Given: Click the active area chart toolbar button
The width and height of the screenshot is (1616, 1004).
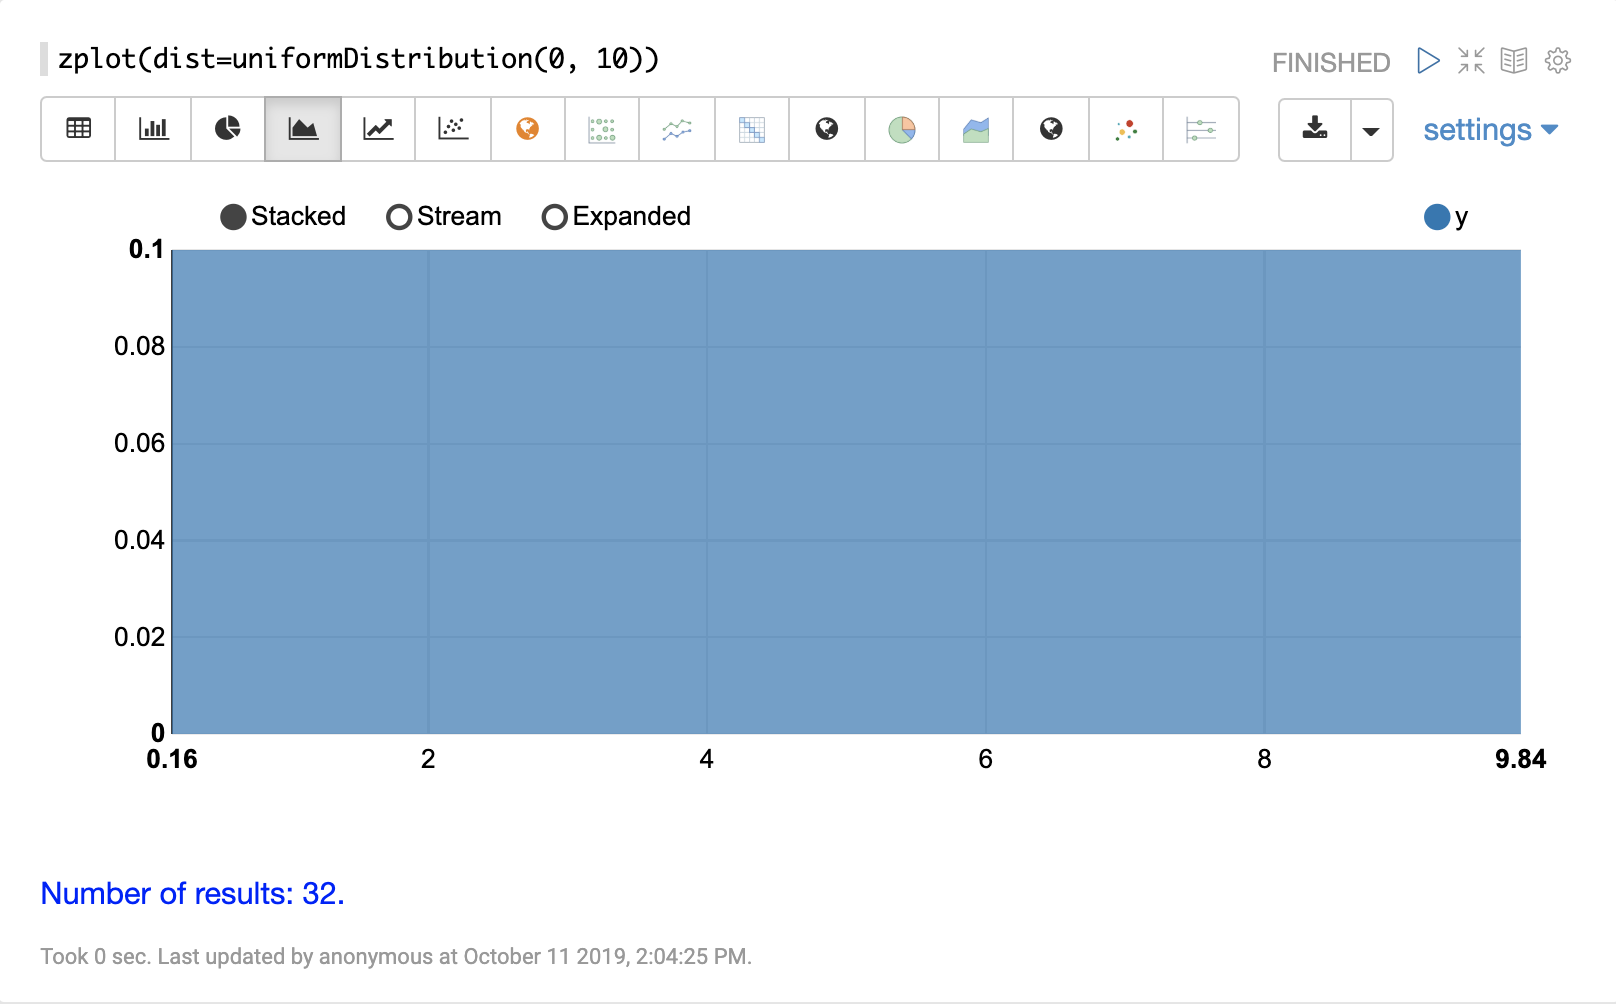Looking at the screenshot, I should click(x=303, y=129).
